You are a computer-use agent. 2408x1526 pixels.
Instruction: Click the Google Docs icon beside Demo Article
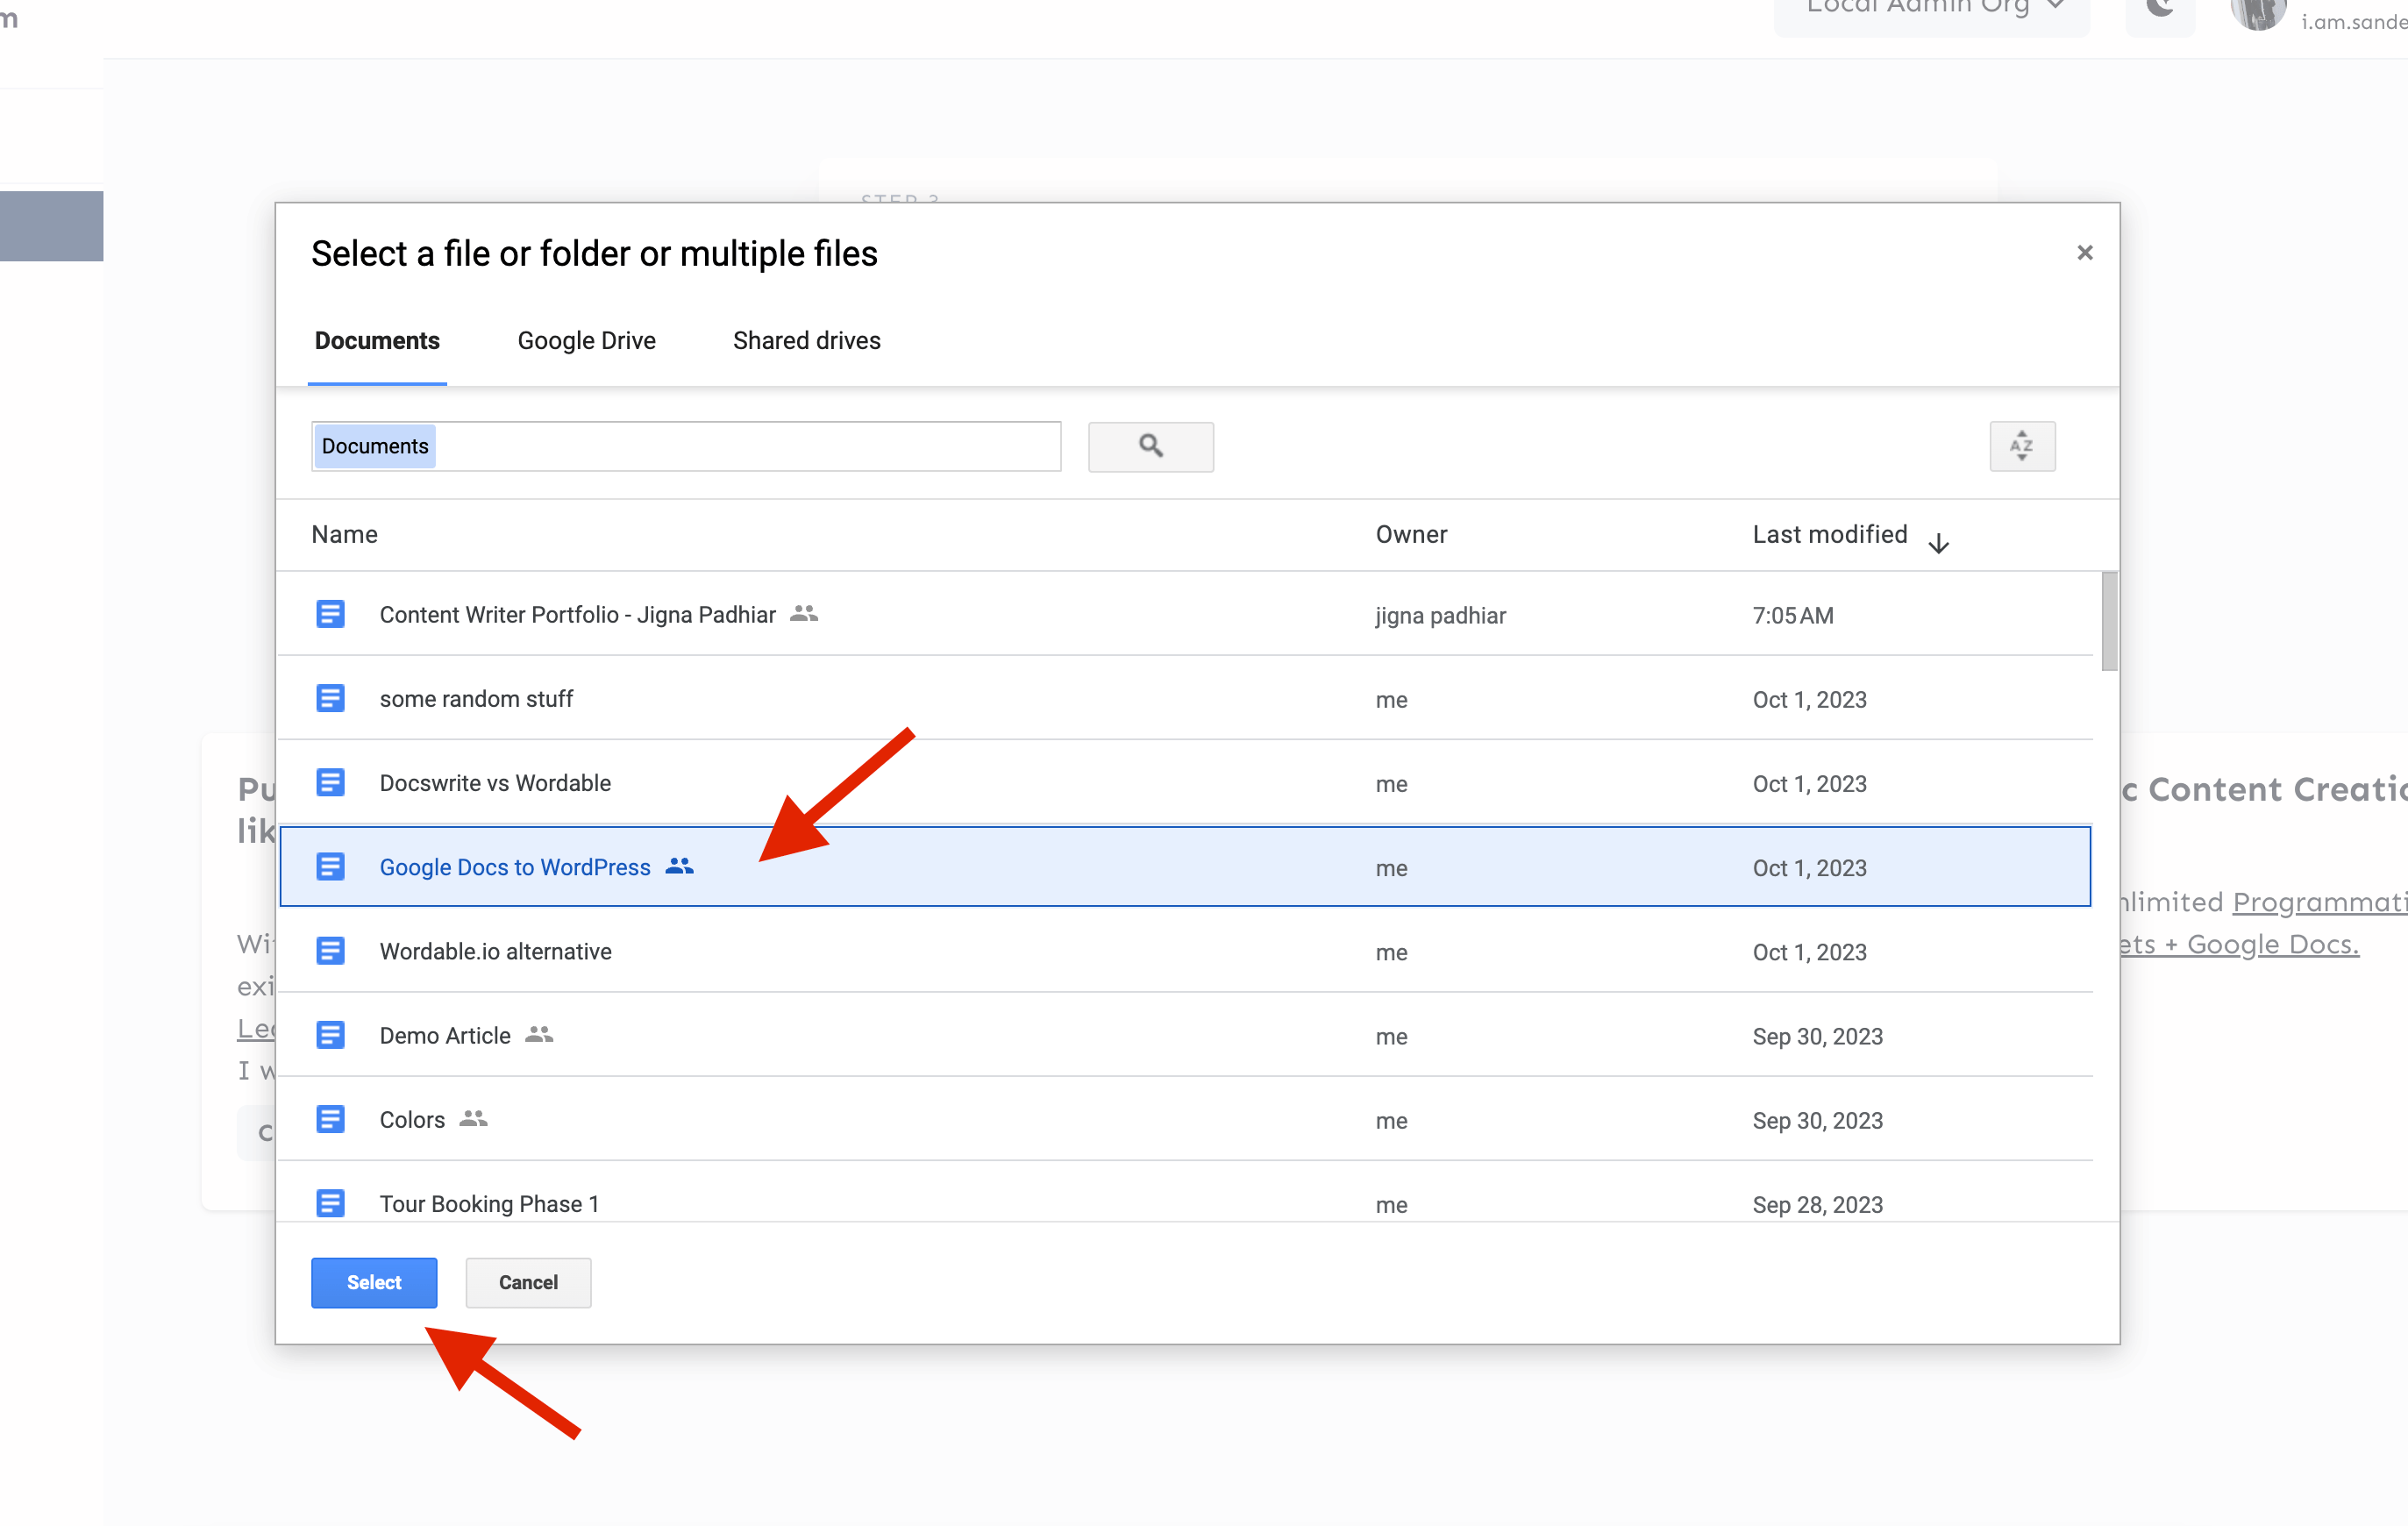click(x=331, y=1035)
